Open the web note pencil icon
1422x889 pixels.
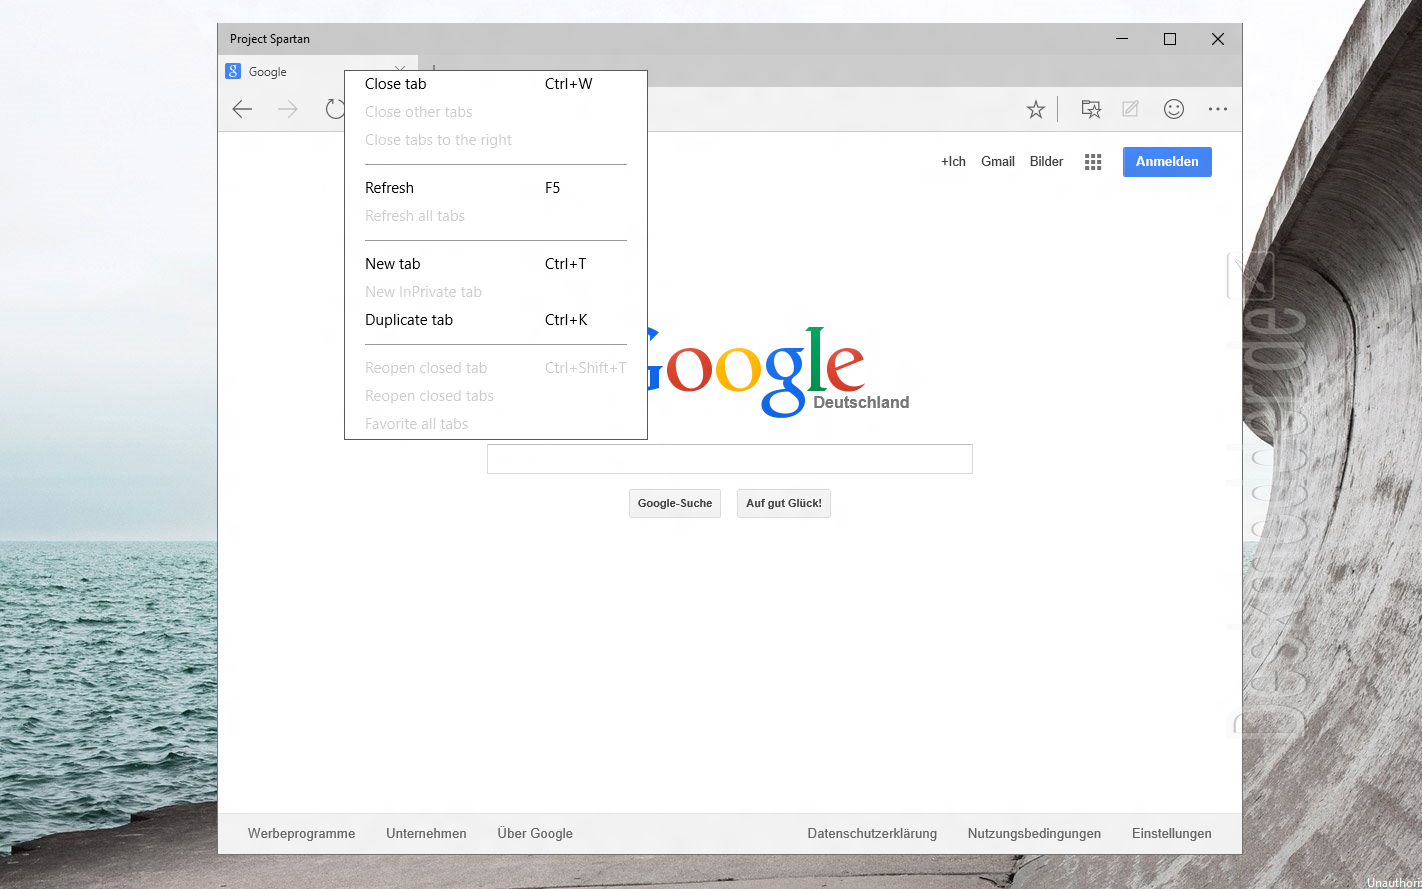[1130, 109]
